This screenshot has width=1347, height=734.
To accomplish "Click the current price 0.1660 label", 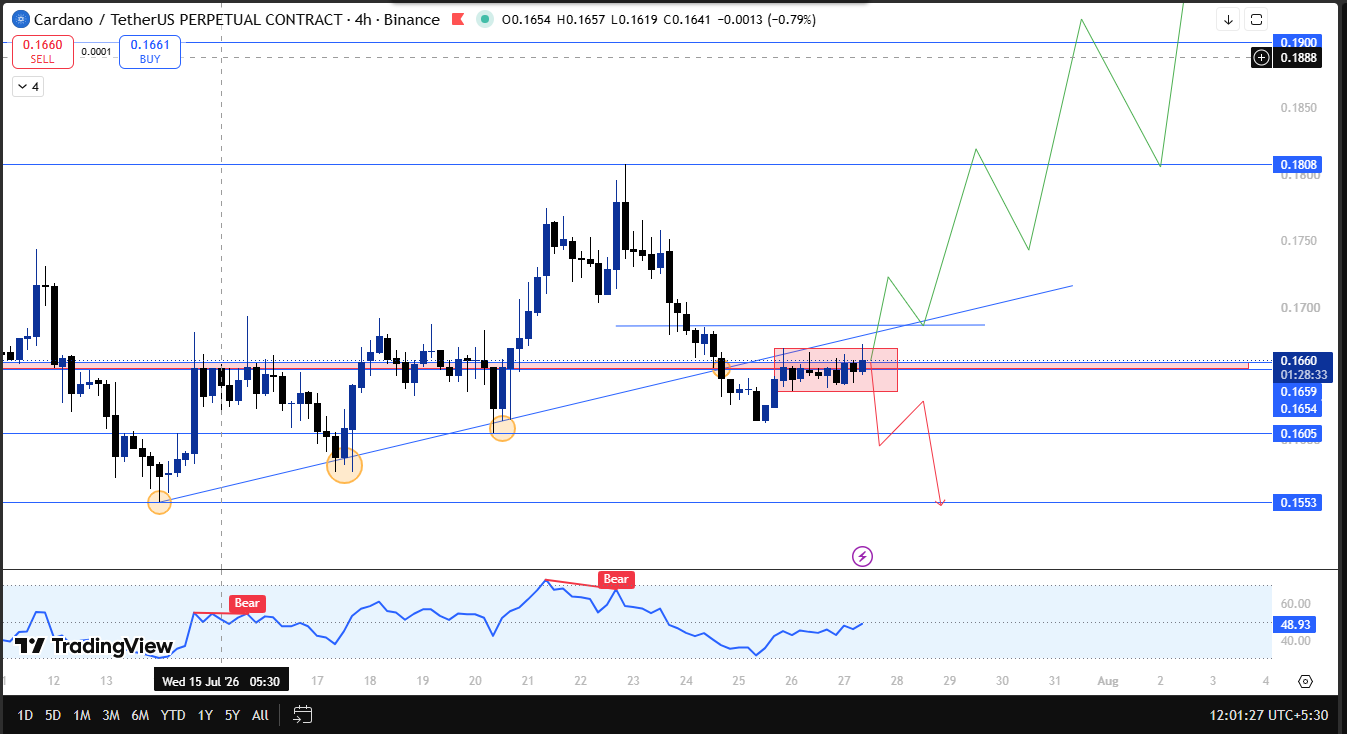I will 1299,360.
